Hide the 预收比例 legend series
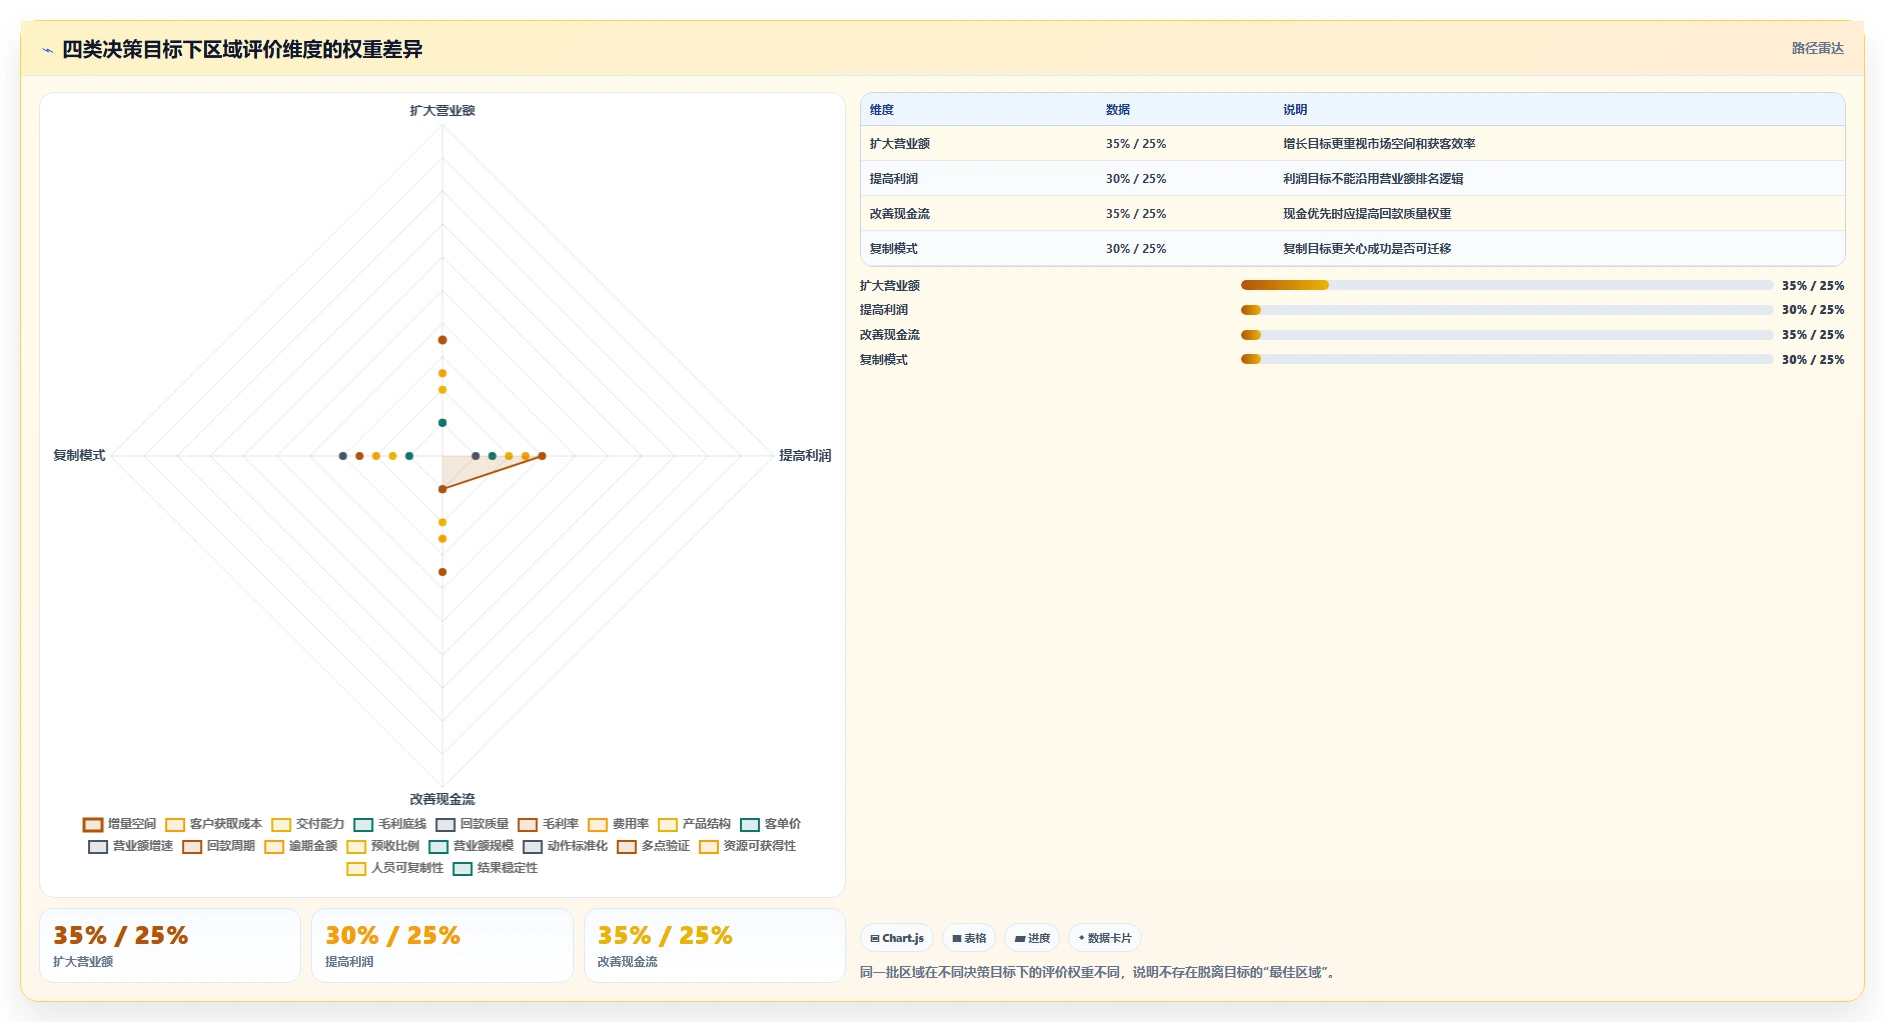The height and width of the screenshot is (1022, 1885). tap(383, 846)
